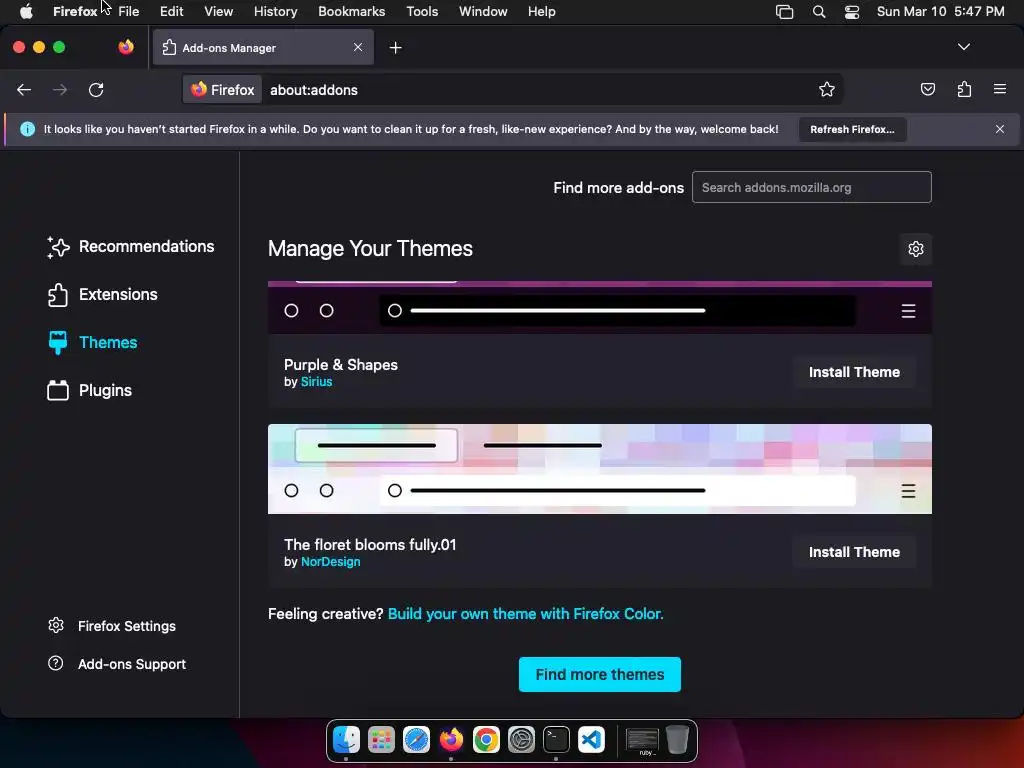Open the File menu

(x=129, y=12)
